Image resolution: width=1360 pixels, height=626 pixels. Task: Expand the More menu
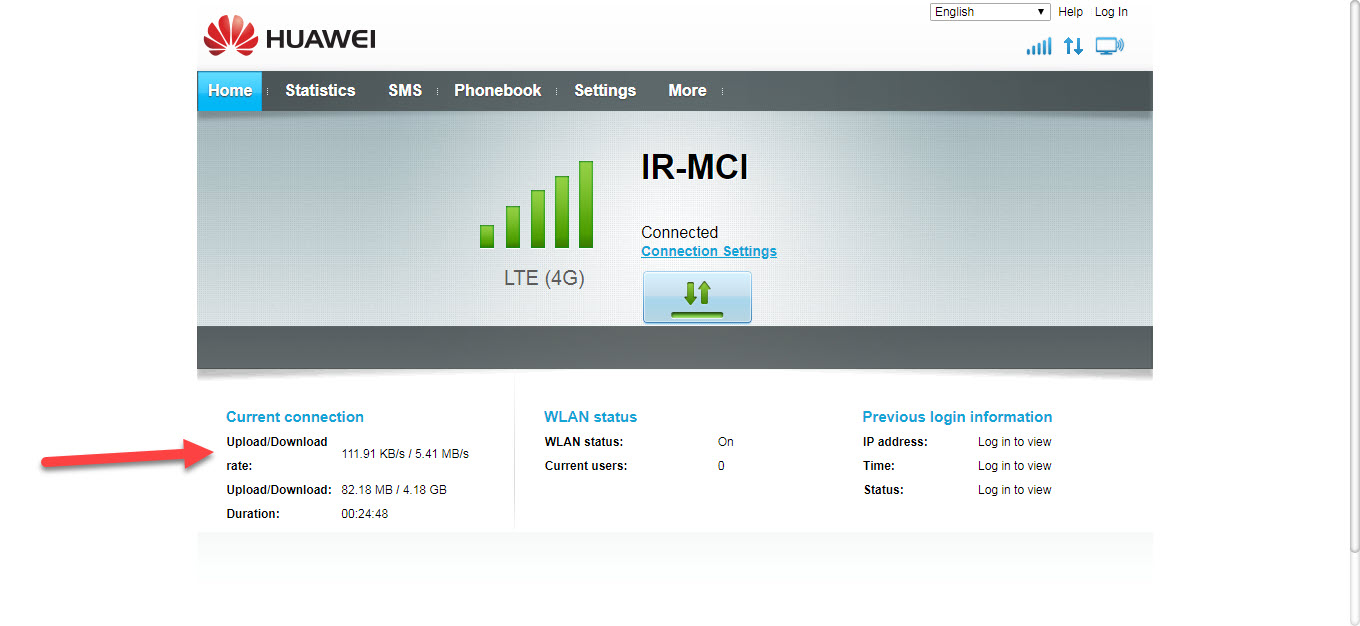(x=687, y=91)
